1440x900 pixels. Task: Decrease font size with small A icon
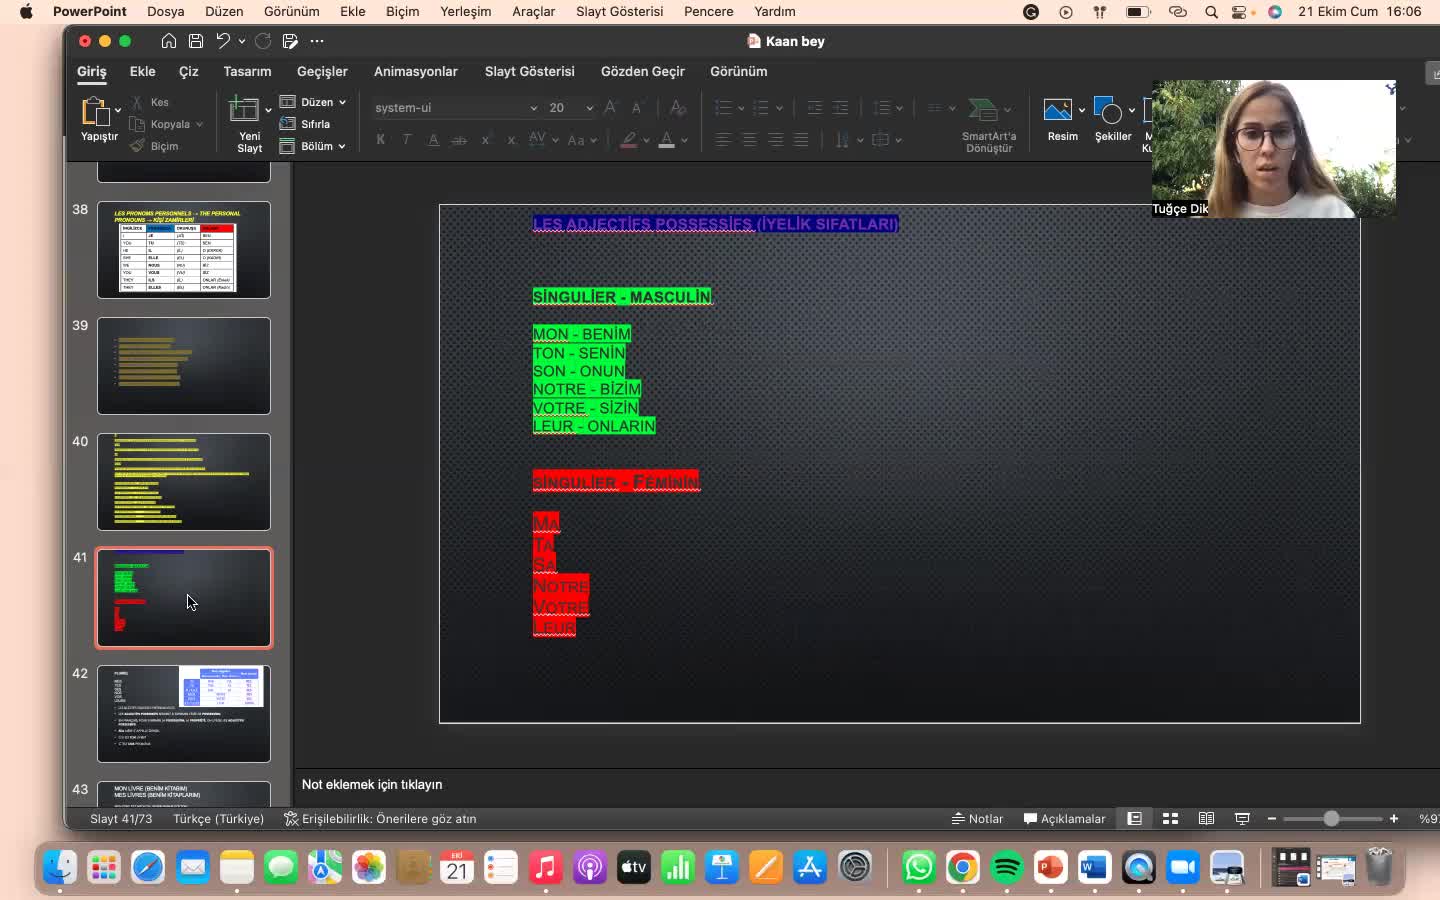tap(637, 107)
